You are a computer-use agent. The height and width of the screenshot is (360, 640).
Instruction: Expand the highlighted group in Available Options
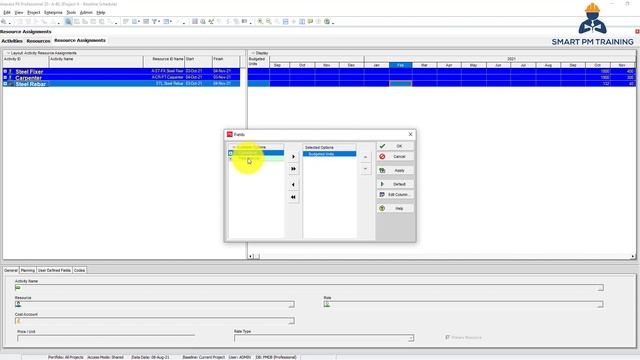point(231,153)
